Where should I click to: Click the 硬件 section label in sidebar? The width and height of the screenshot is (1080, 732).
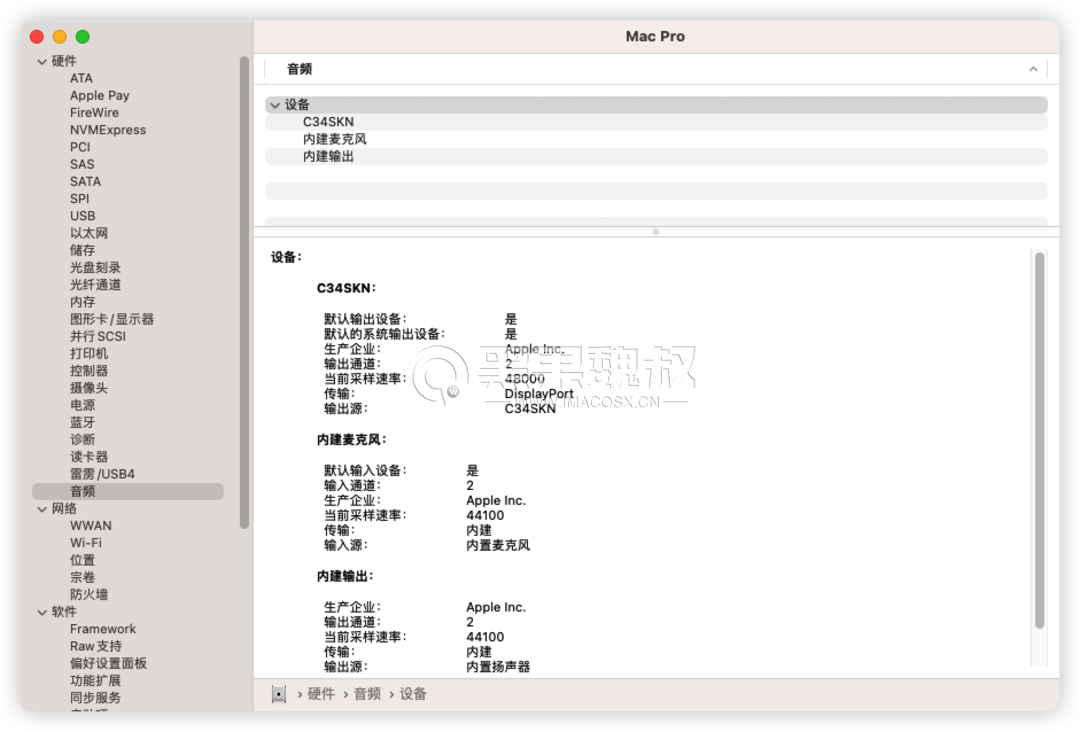pyautogui.click(x=64, y=61)
